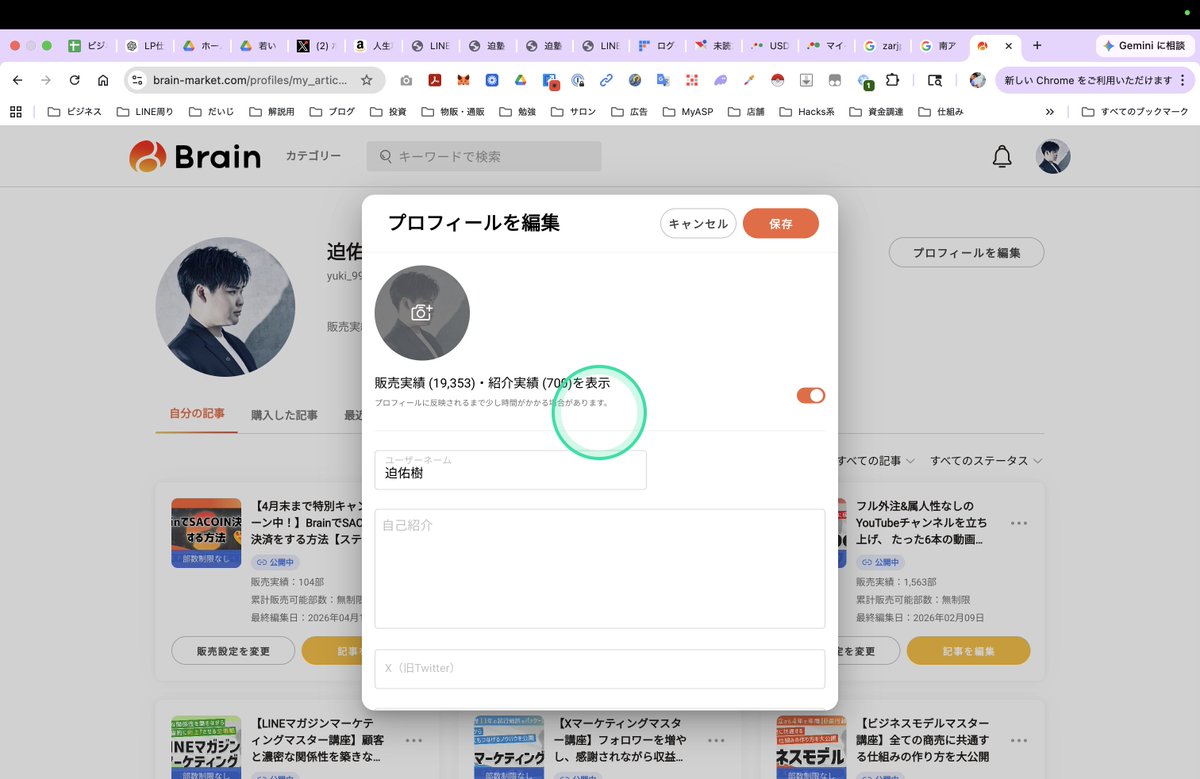The height and width of the screenshot is (779, 1200).
Task: Open the Chrome apps grid in bookmarks bar
Action: [17, 112]
